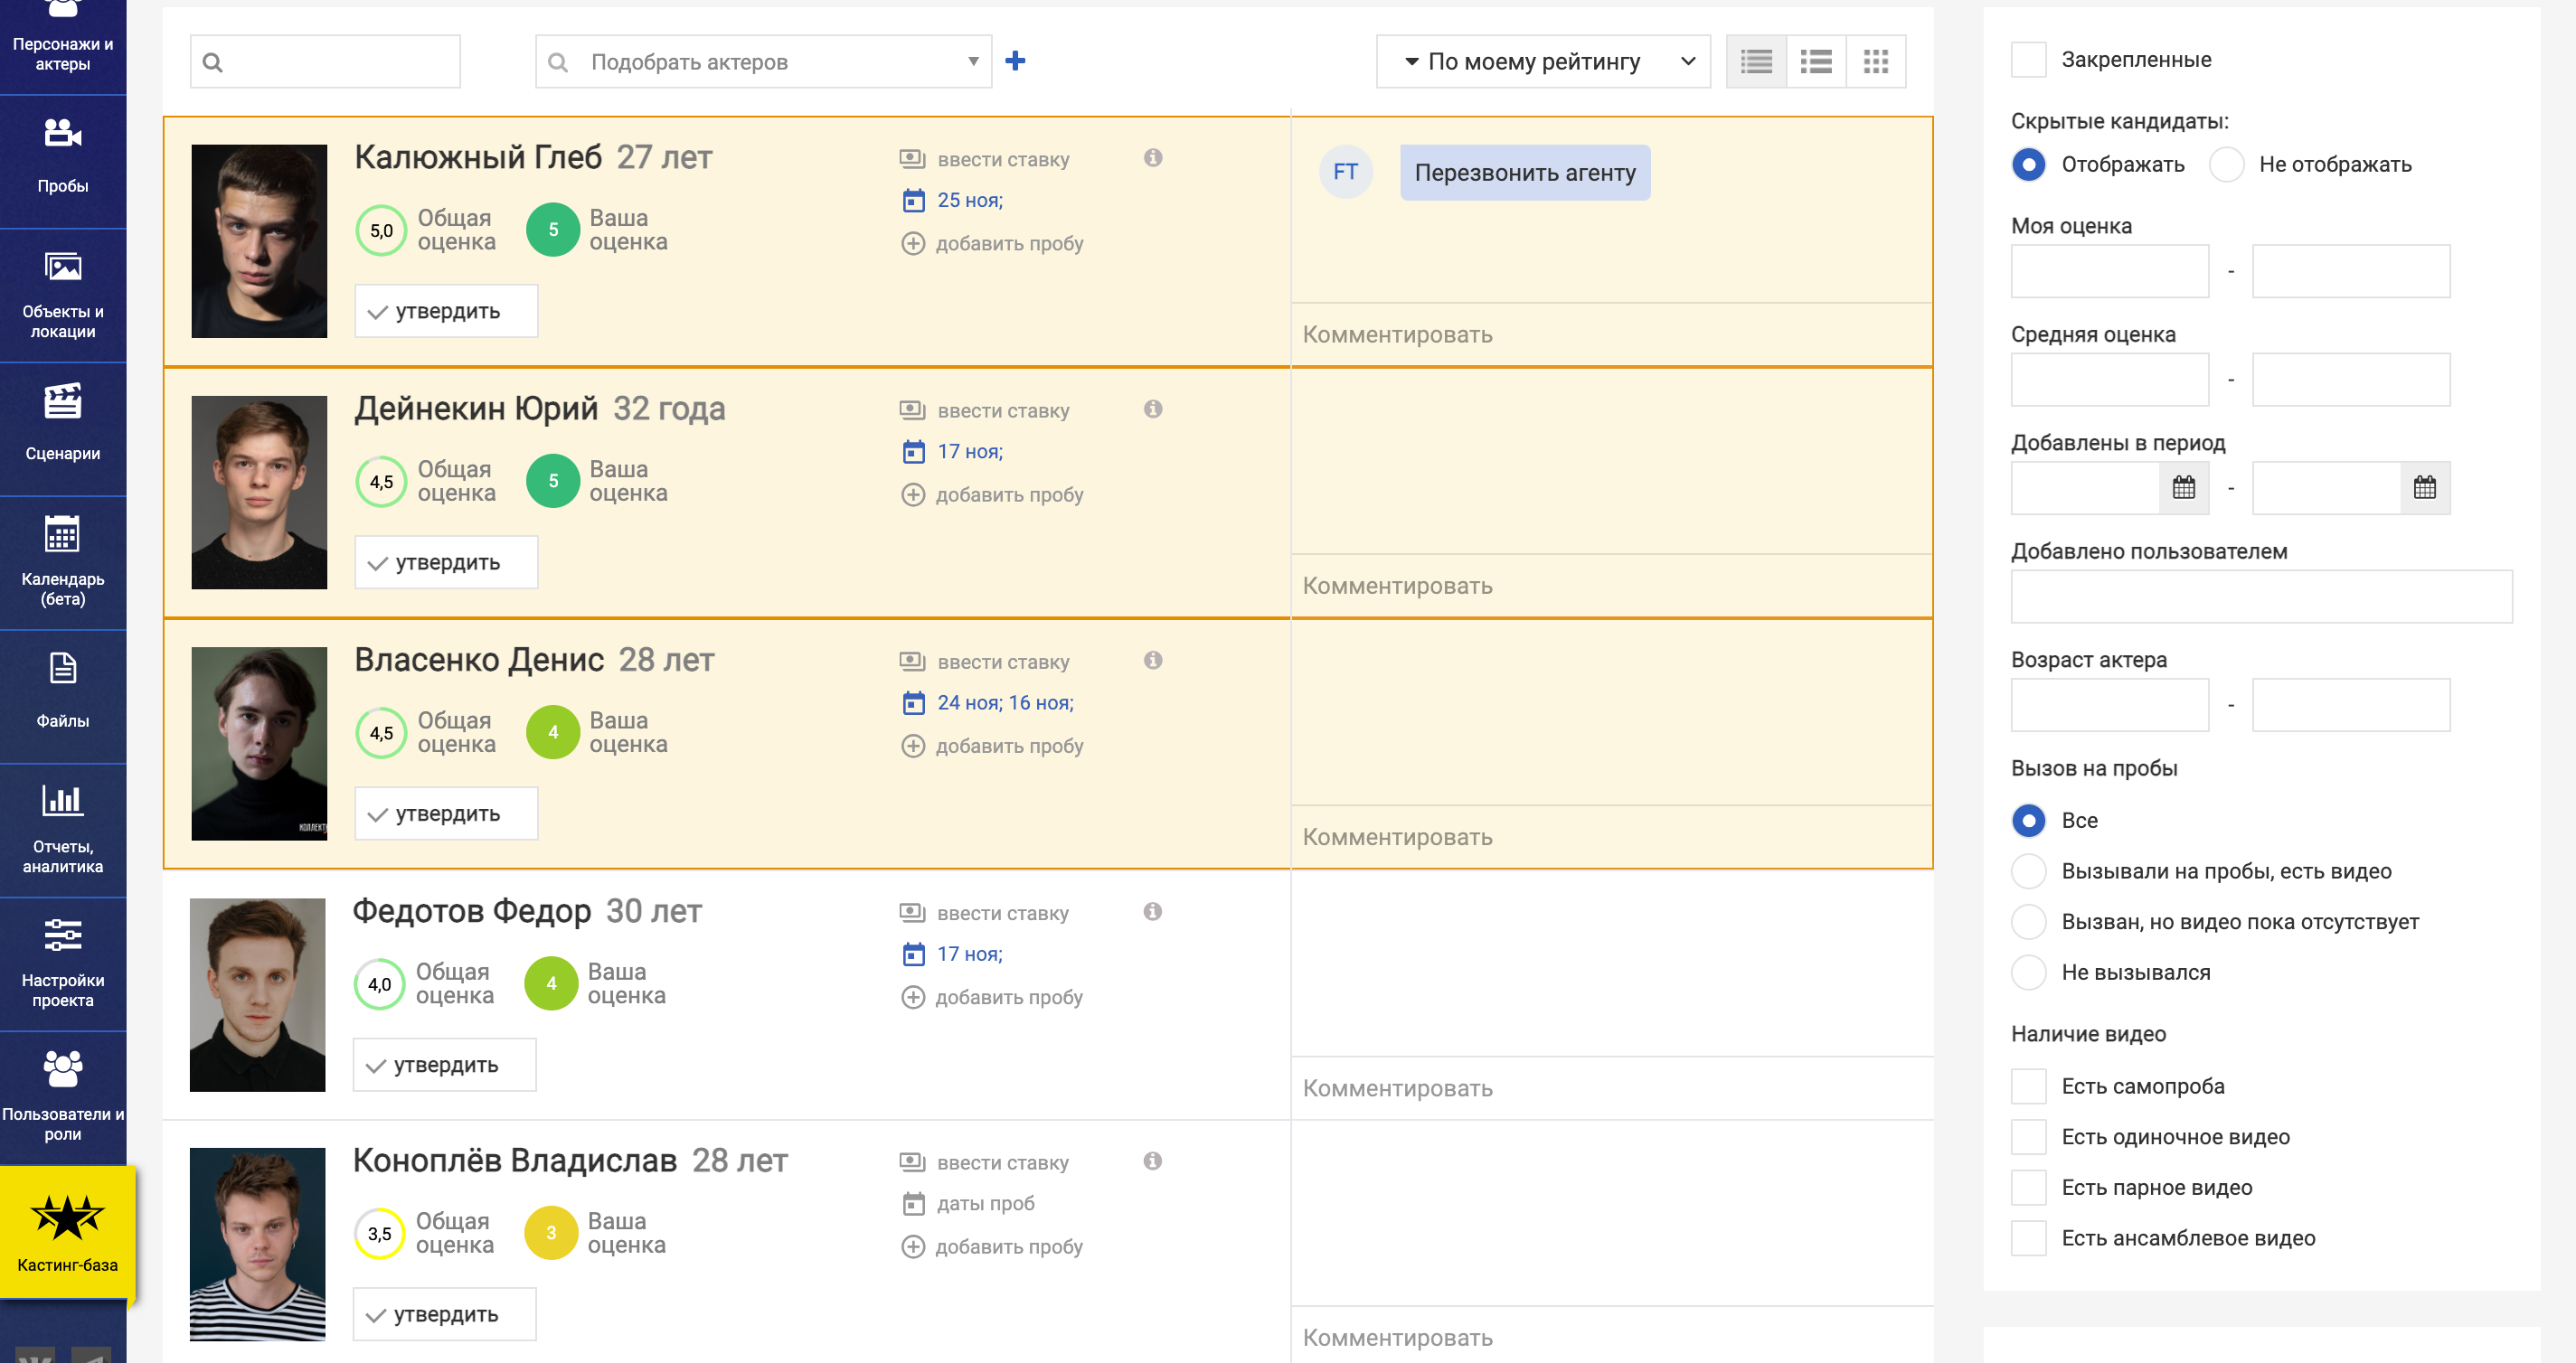Enable the Закрепленные checkbox
2576x1363 pixels.
[x=2028, y=60]
